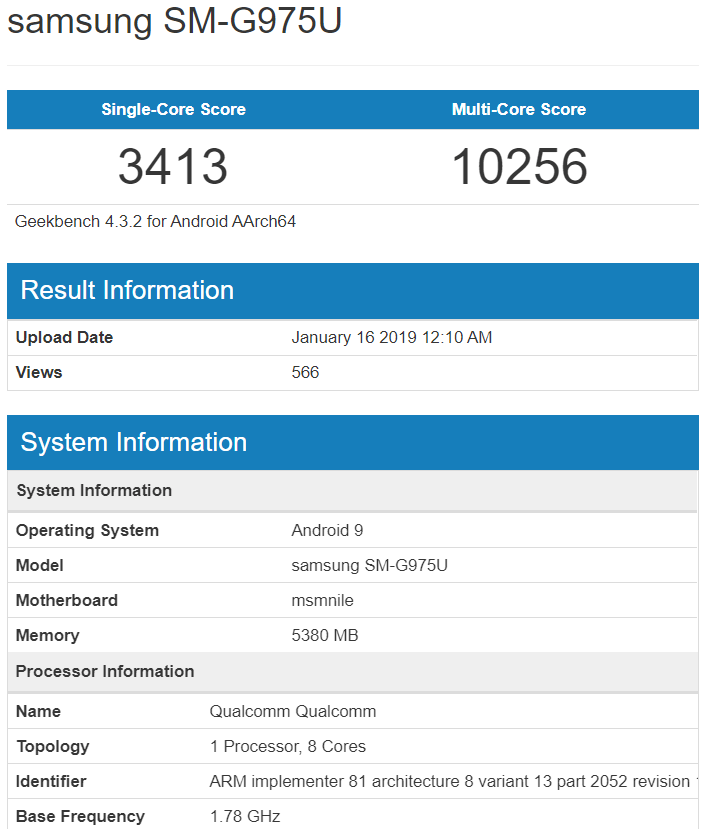The image size is (704, 829).
Task: Select the Multi-Core Score header
Action: coord(518,109)
